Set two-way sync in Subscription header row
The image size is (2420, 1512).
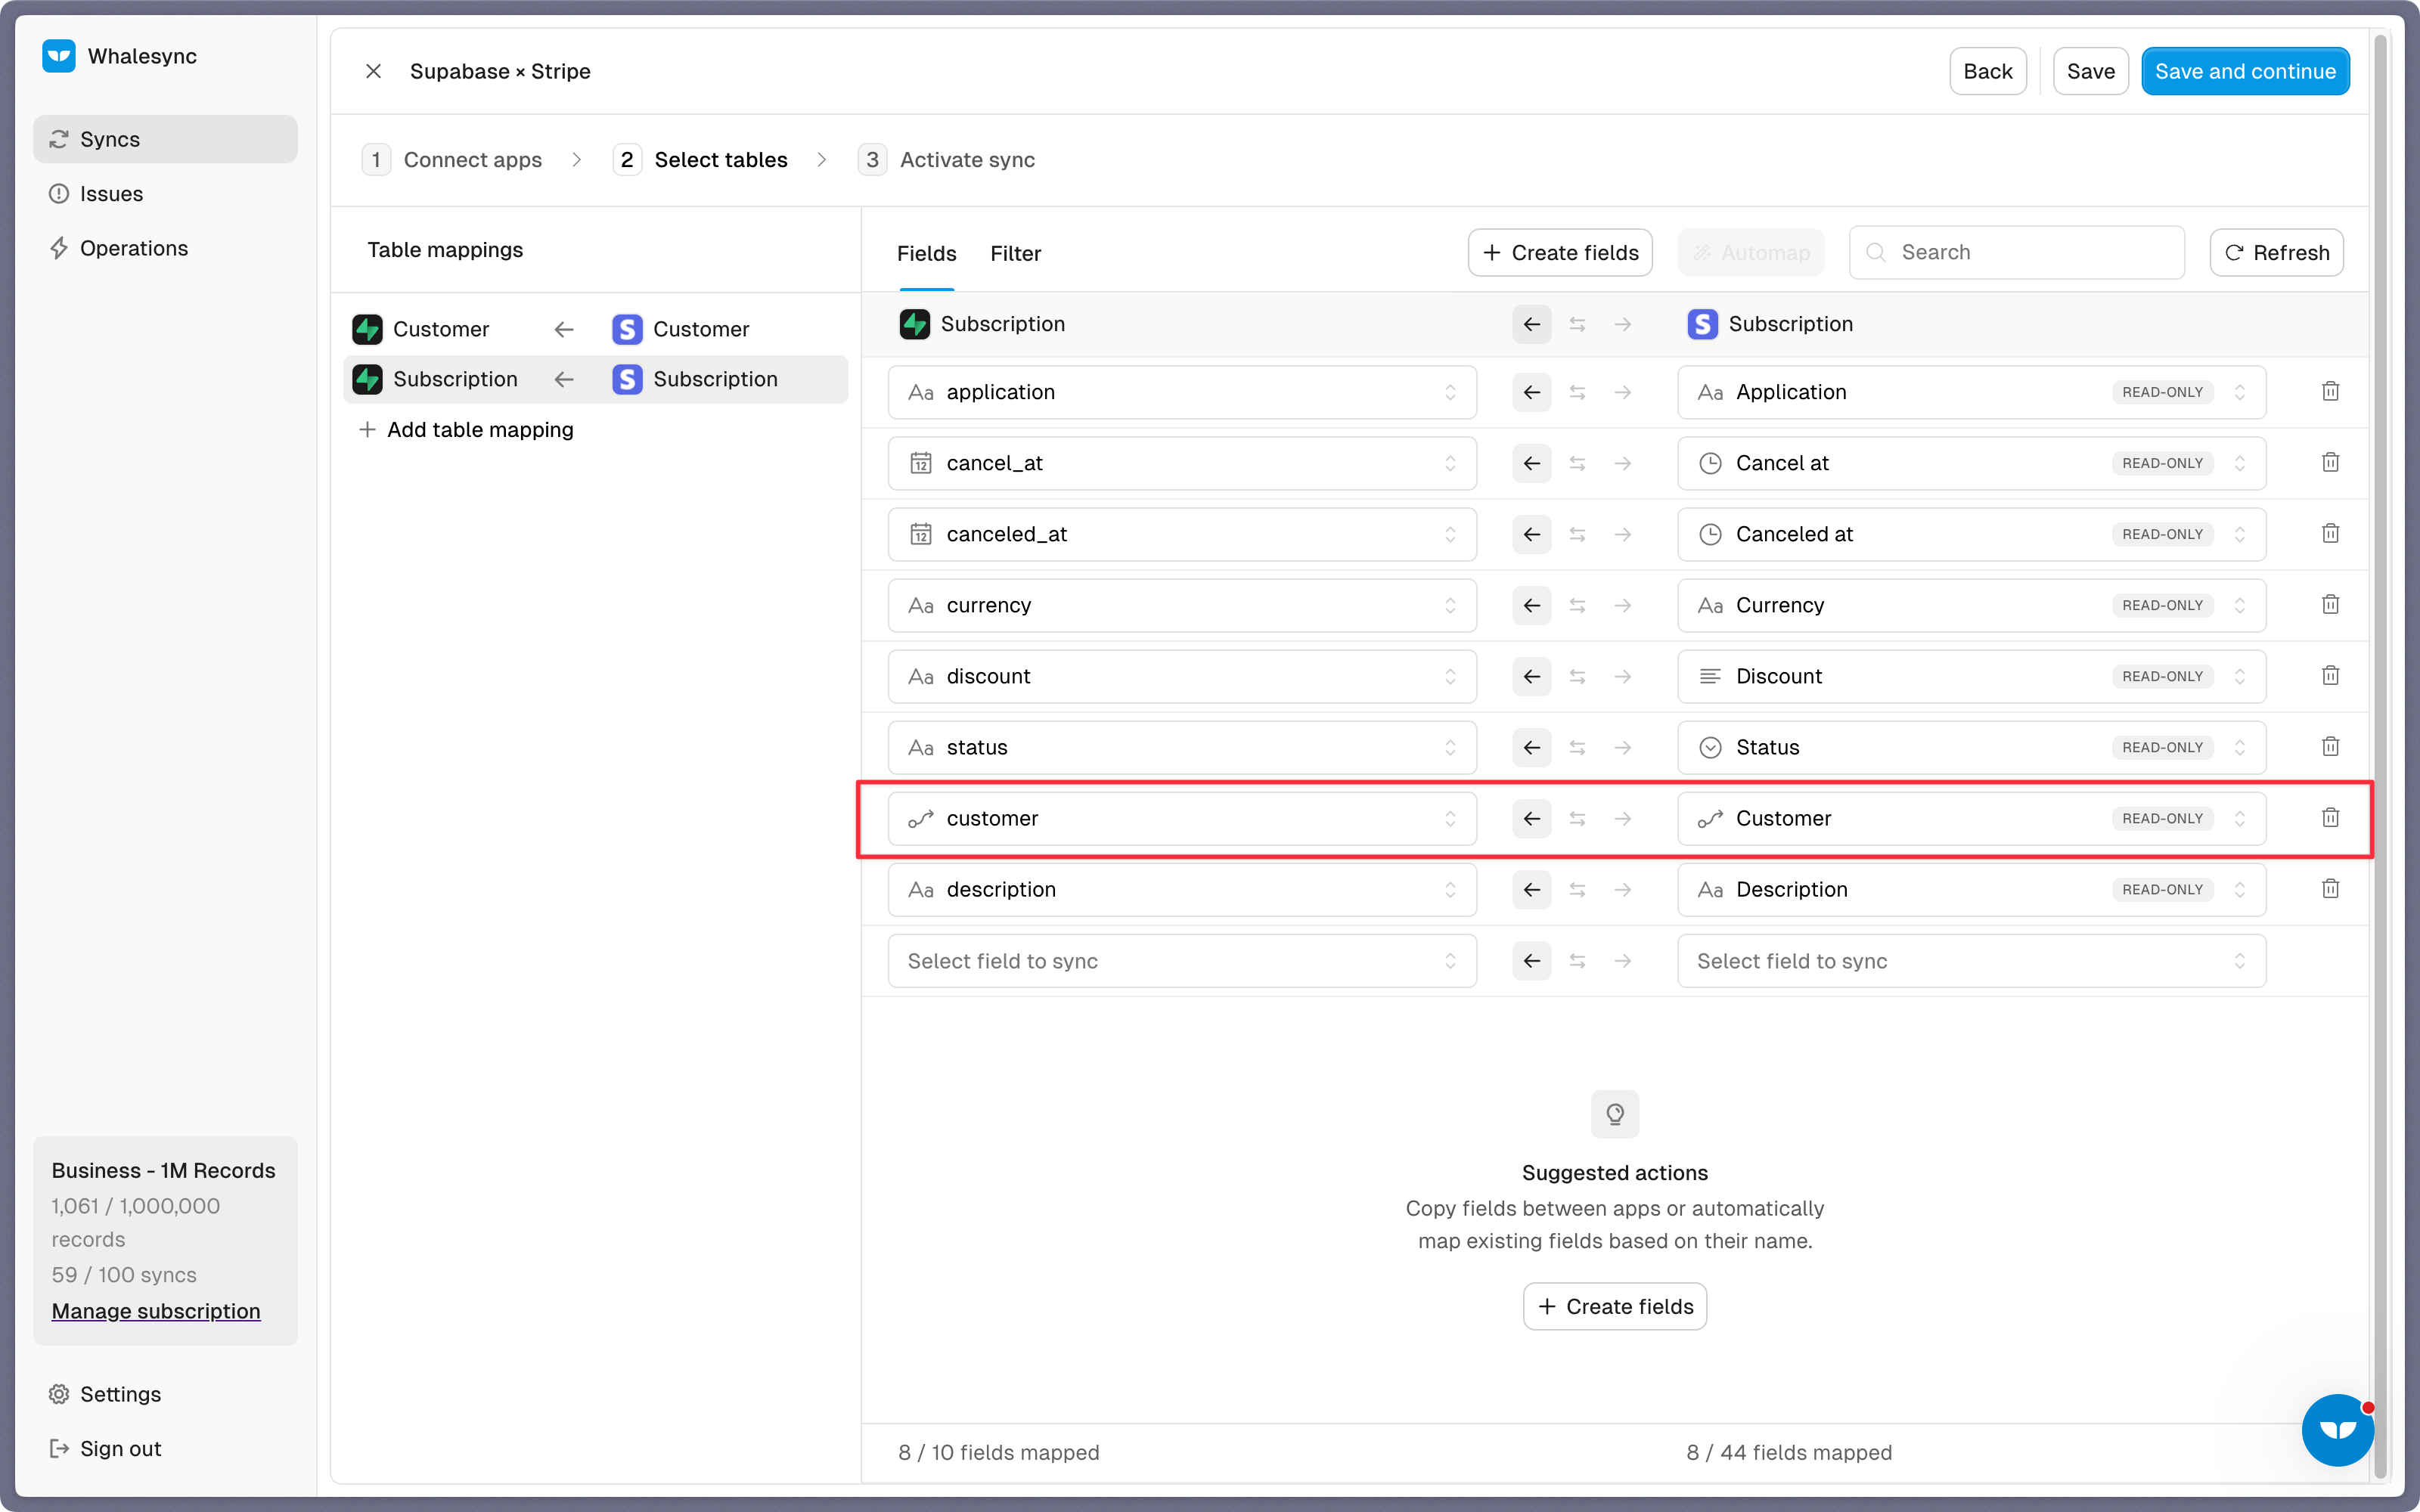pyautogui.click(x=1577, y=324)
